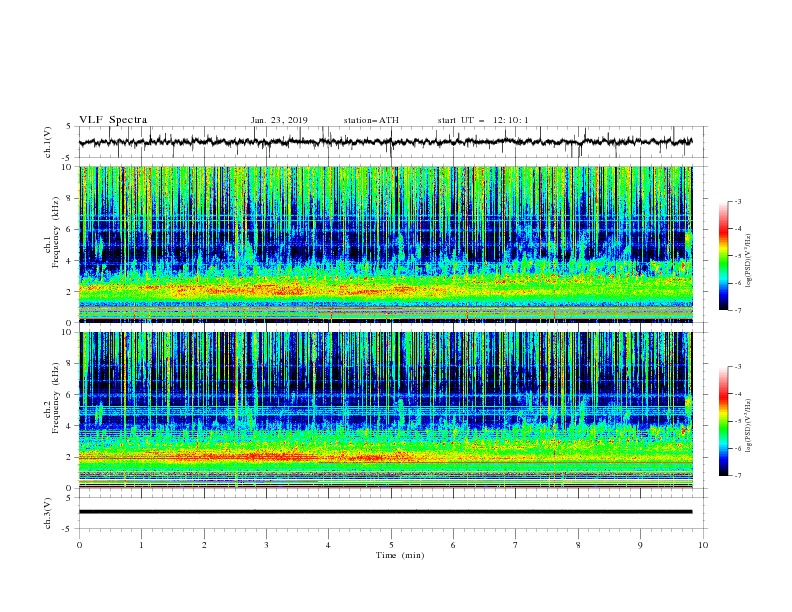Click the ch.1 spectrogram color scale bar
This screenshot has width=792, height=612.
(x=723, y=256)
